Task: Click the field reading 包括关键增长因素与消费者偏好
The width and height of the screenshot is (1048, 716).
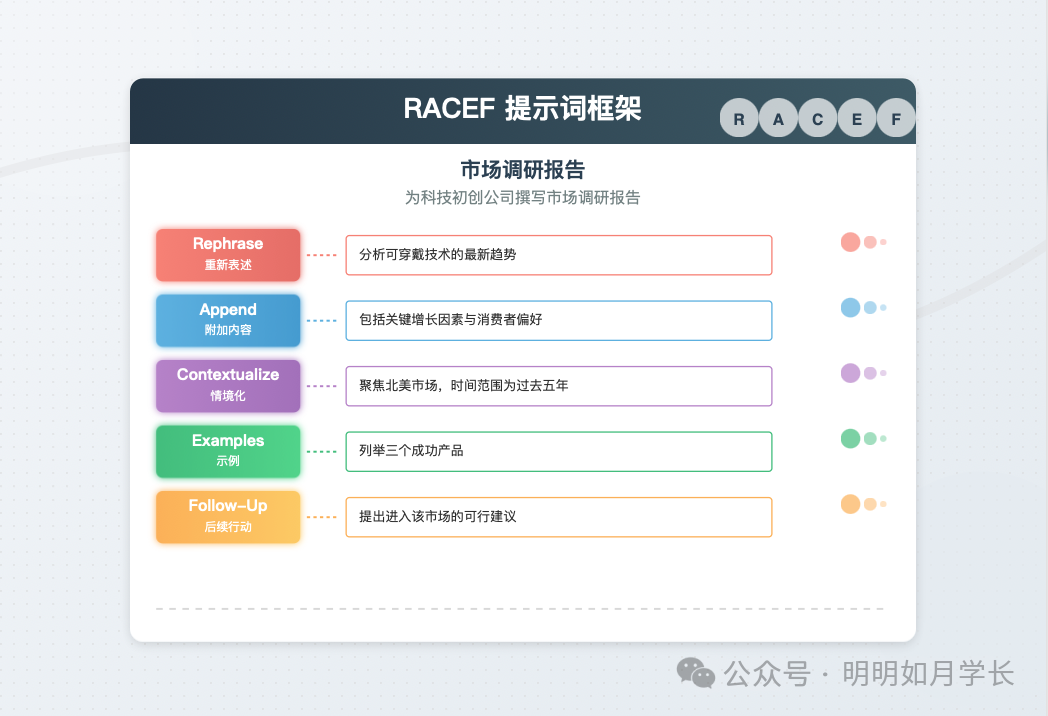Action: (x=559, y=320)
